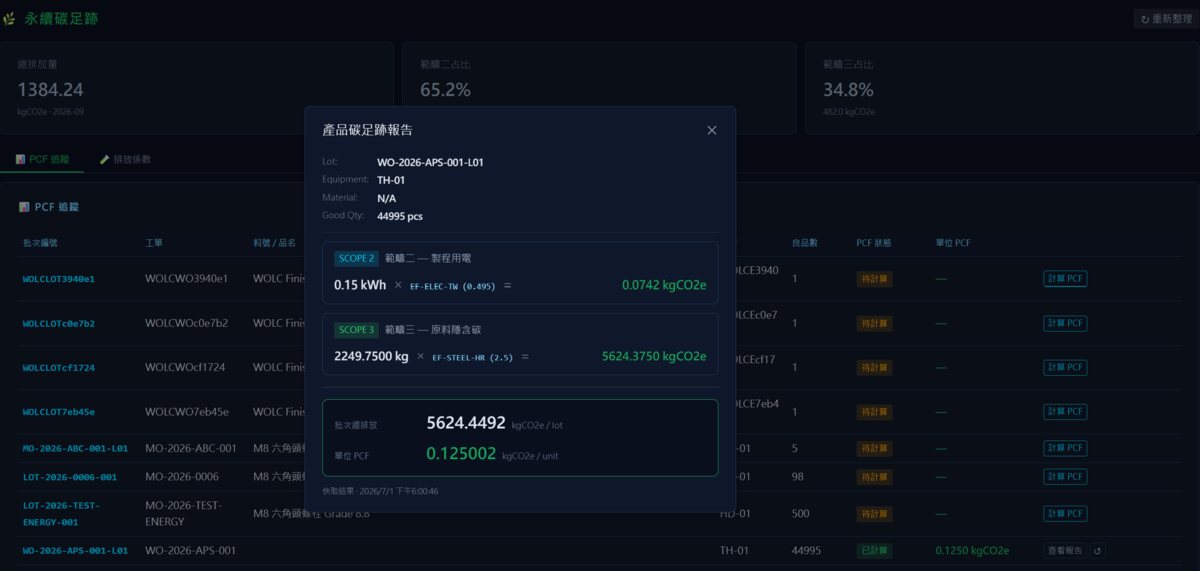Click the 5624.3750 kgCO2e scope 3 result

click(x=654, y=356)
